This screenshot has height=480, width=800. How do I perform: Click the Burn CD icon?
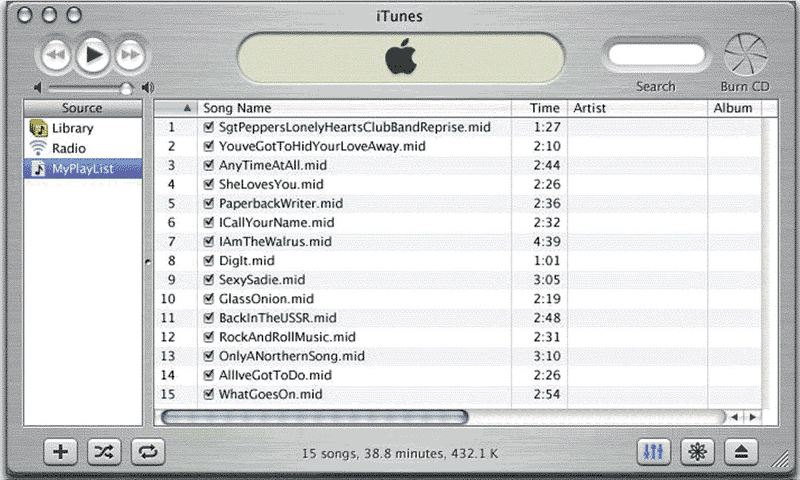[745, 54]
